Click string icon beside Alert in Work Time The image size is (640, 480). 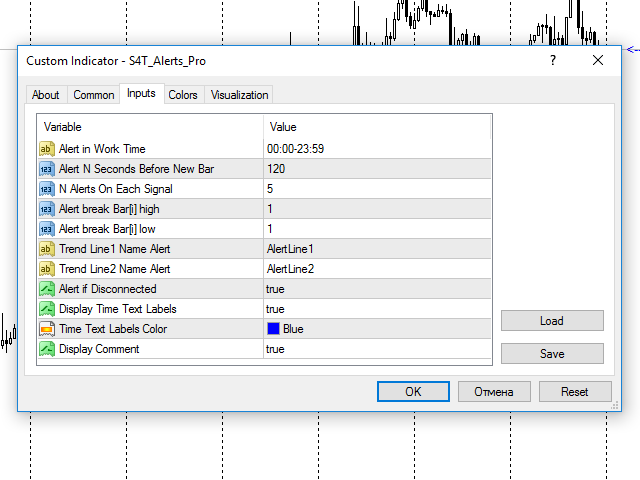click(47, 149)
